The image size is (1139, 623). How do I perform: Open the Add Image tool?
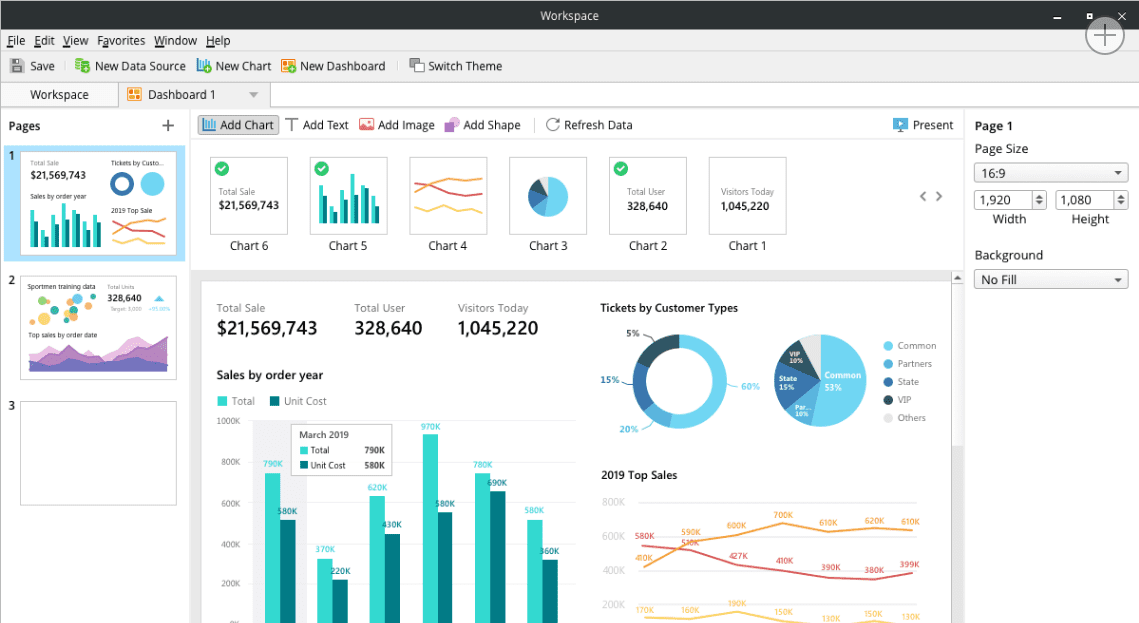[x=396, y=124]
